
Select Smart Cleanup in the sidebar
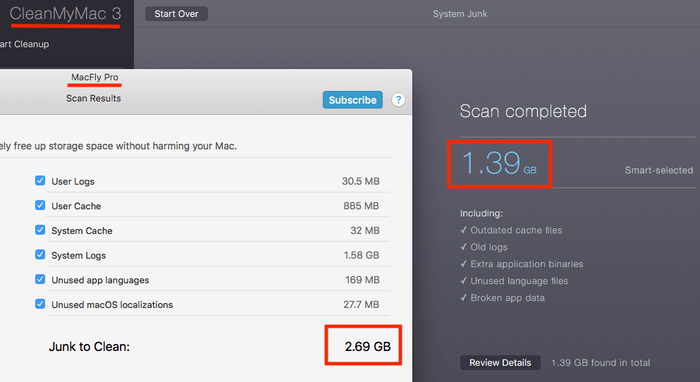[x=25, y=44]
